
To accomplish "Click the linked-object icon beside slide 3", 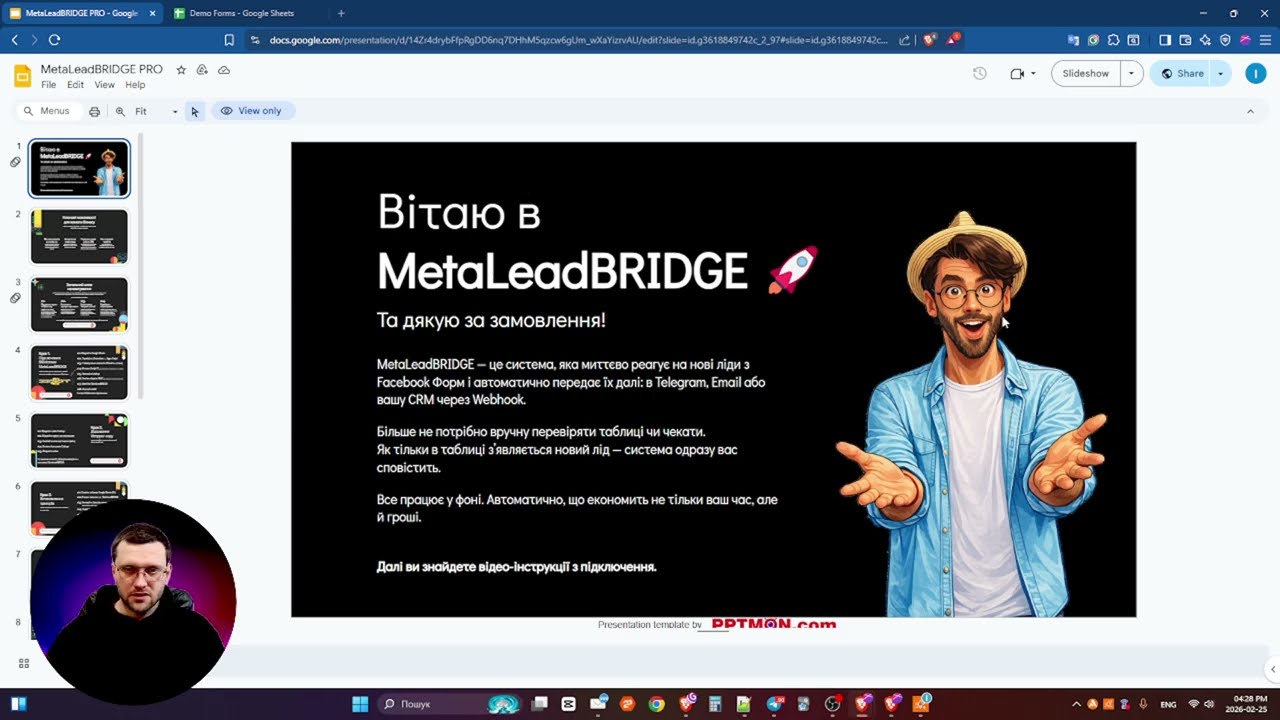I will coord(15,298).
